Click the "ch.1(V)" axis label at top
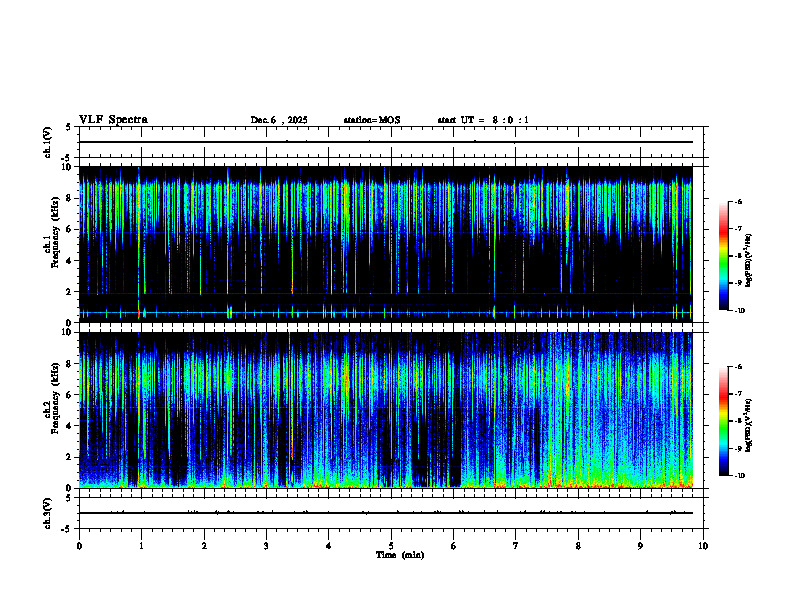792x612 pixels. point(48,142)
